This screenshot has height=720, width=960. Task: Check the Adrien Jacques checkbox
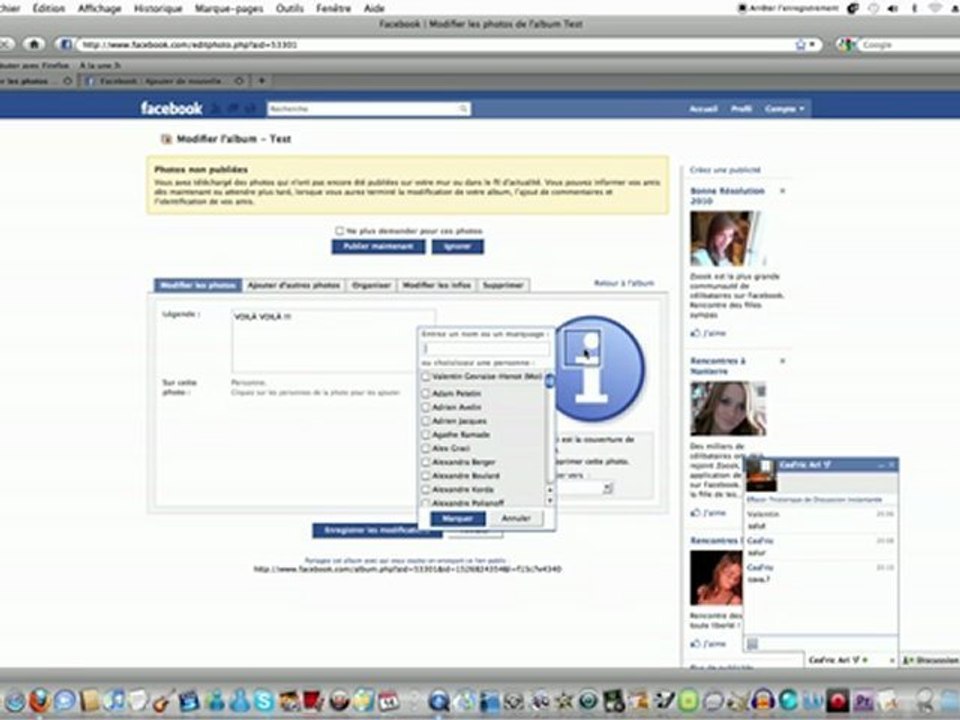tap(426, 421)
